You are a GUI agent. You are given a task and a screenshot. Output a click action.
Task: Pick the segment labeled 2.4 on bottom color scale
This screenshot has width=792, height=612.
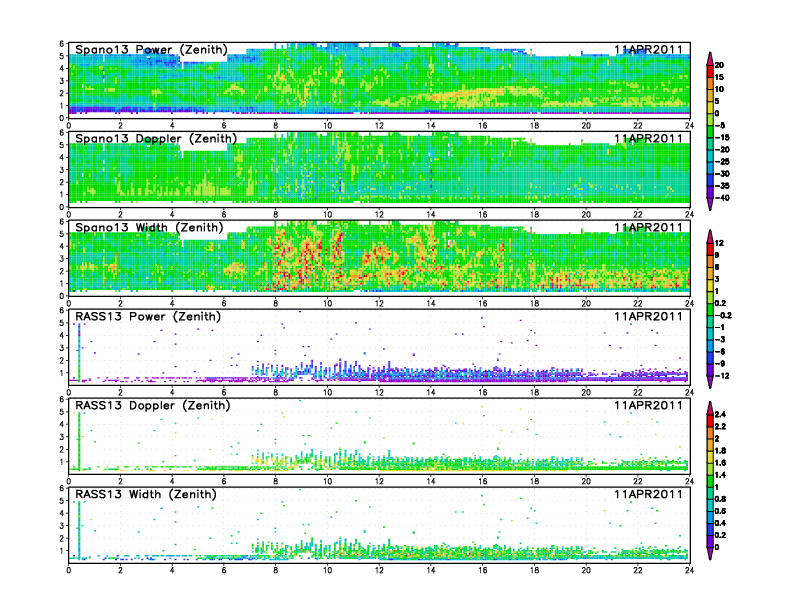[710, 421]
